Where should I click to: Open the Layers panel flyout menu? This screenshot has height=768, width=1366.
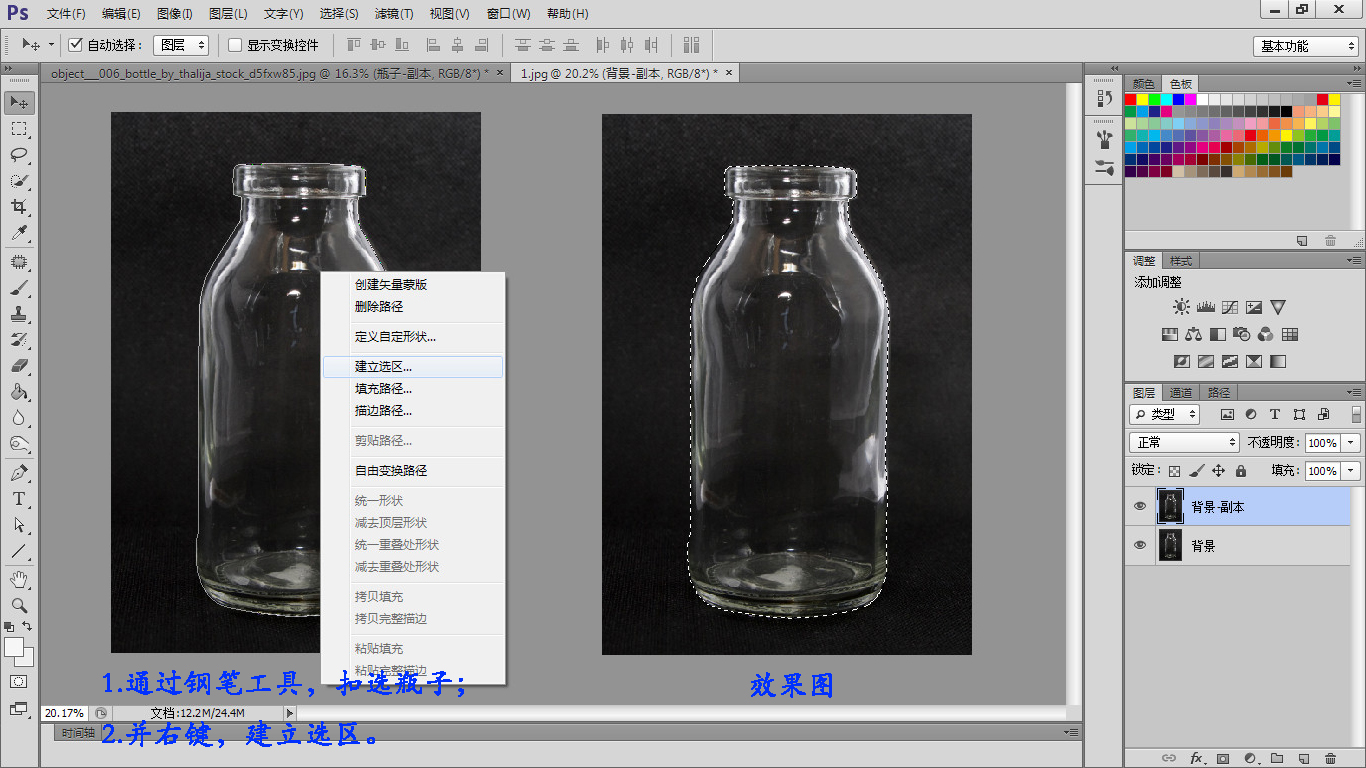tap(1354, 392)
